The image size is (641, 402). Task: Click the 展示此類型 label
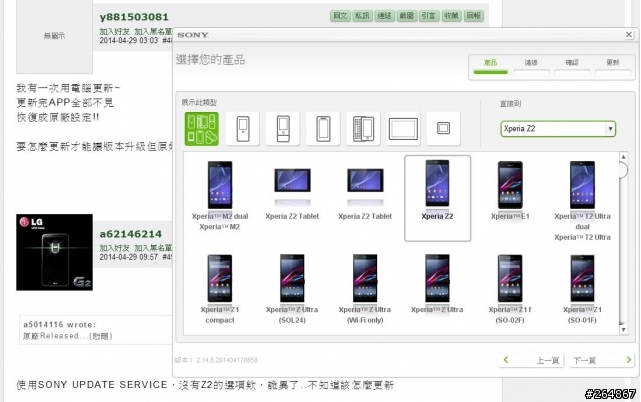pos(199,103)
